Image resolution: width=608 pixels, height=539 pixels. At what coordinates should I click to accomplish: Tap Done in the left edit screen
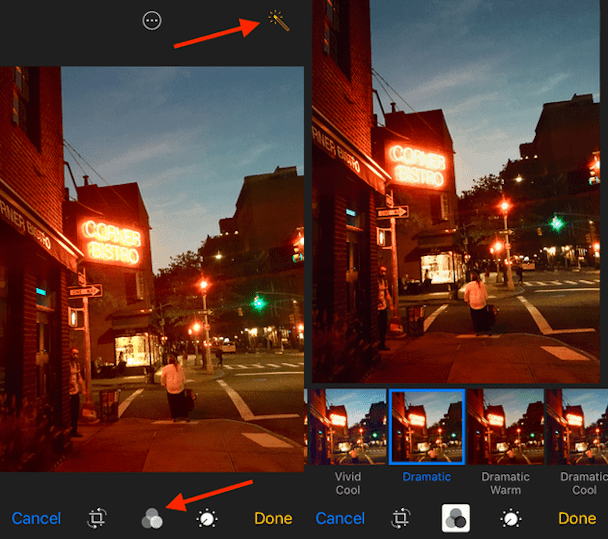[273, 518]
